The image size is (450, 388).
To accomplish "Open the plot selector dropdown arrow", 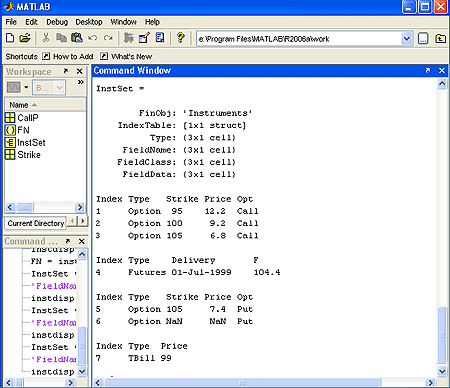I will (26, 88).
